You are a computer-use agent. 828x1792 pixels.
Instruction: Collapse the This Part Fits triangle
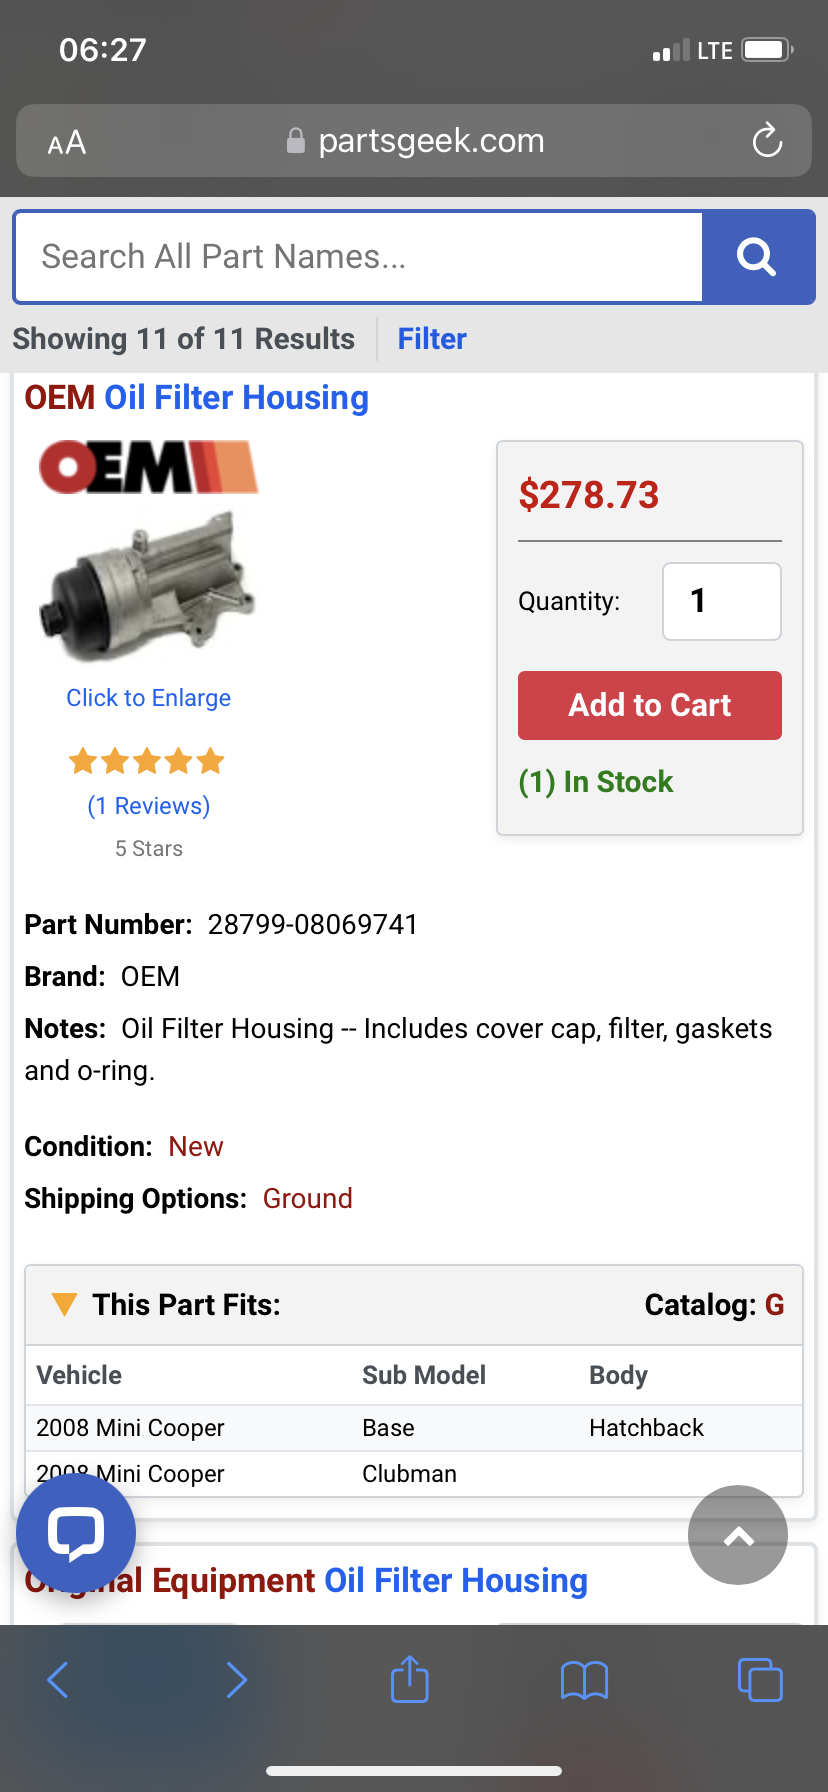[64, 1304]
